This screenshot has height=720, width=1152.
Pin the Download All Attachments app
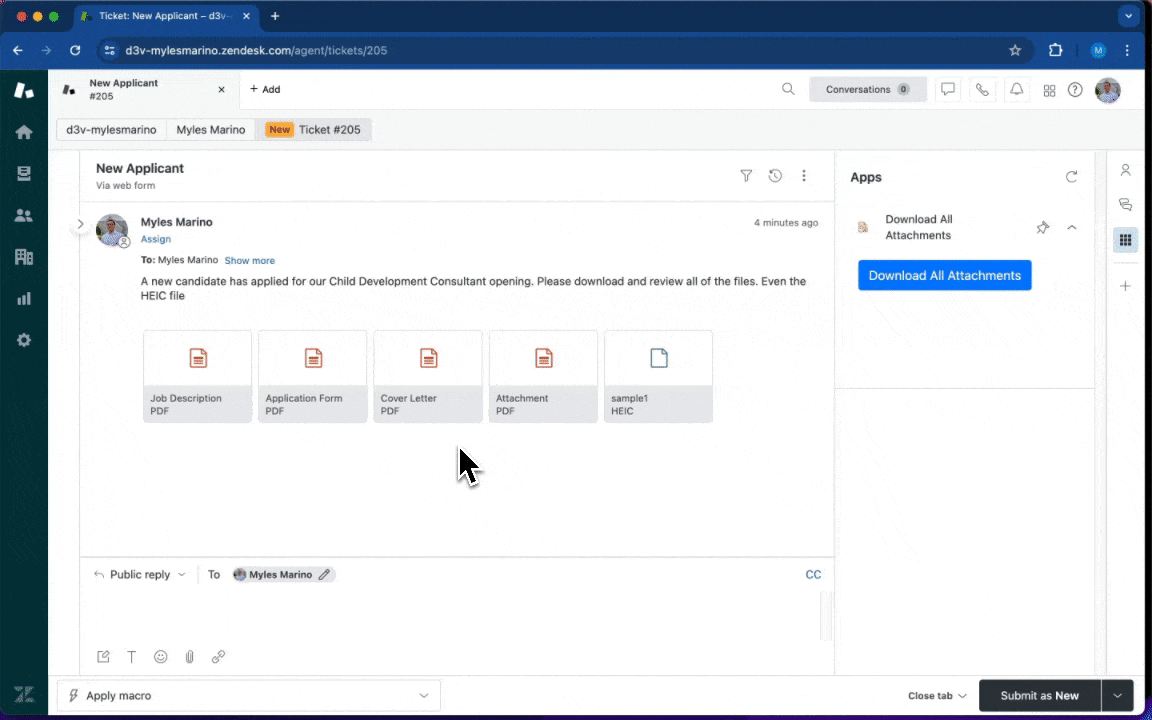[1042, 228]
